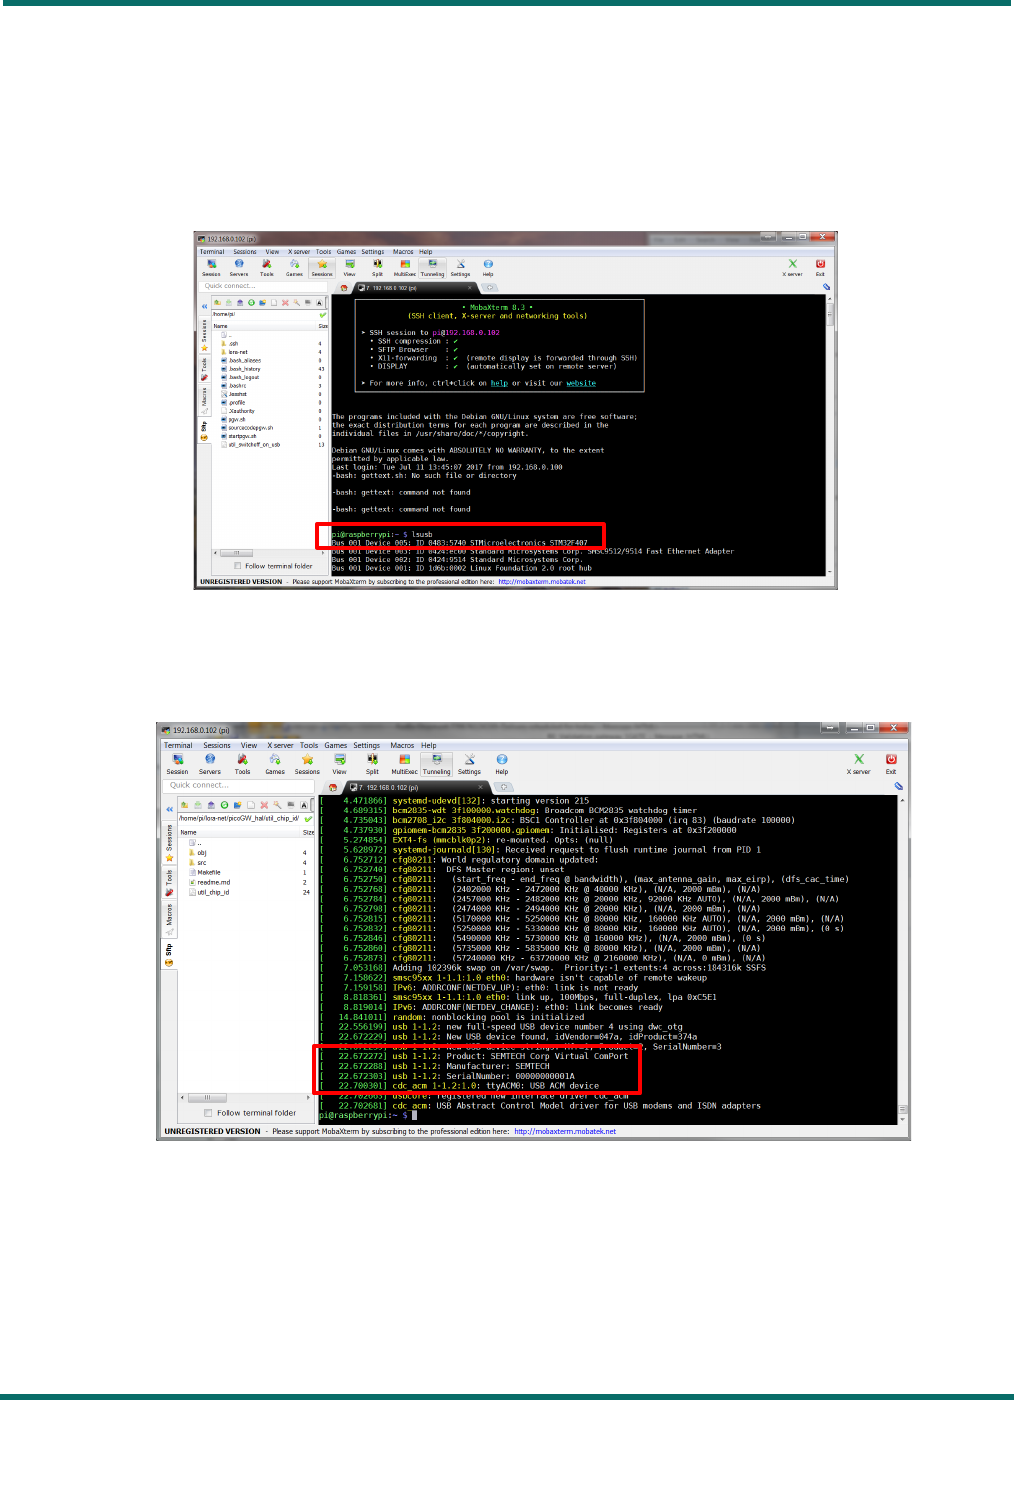Select util_chip_id in the dmesg window list
The image size is (1014, 1498).
213,892
